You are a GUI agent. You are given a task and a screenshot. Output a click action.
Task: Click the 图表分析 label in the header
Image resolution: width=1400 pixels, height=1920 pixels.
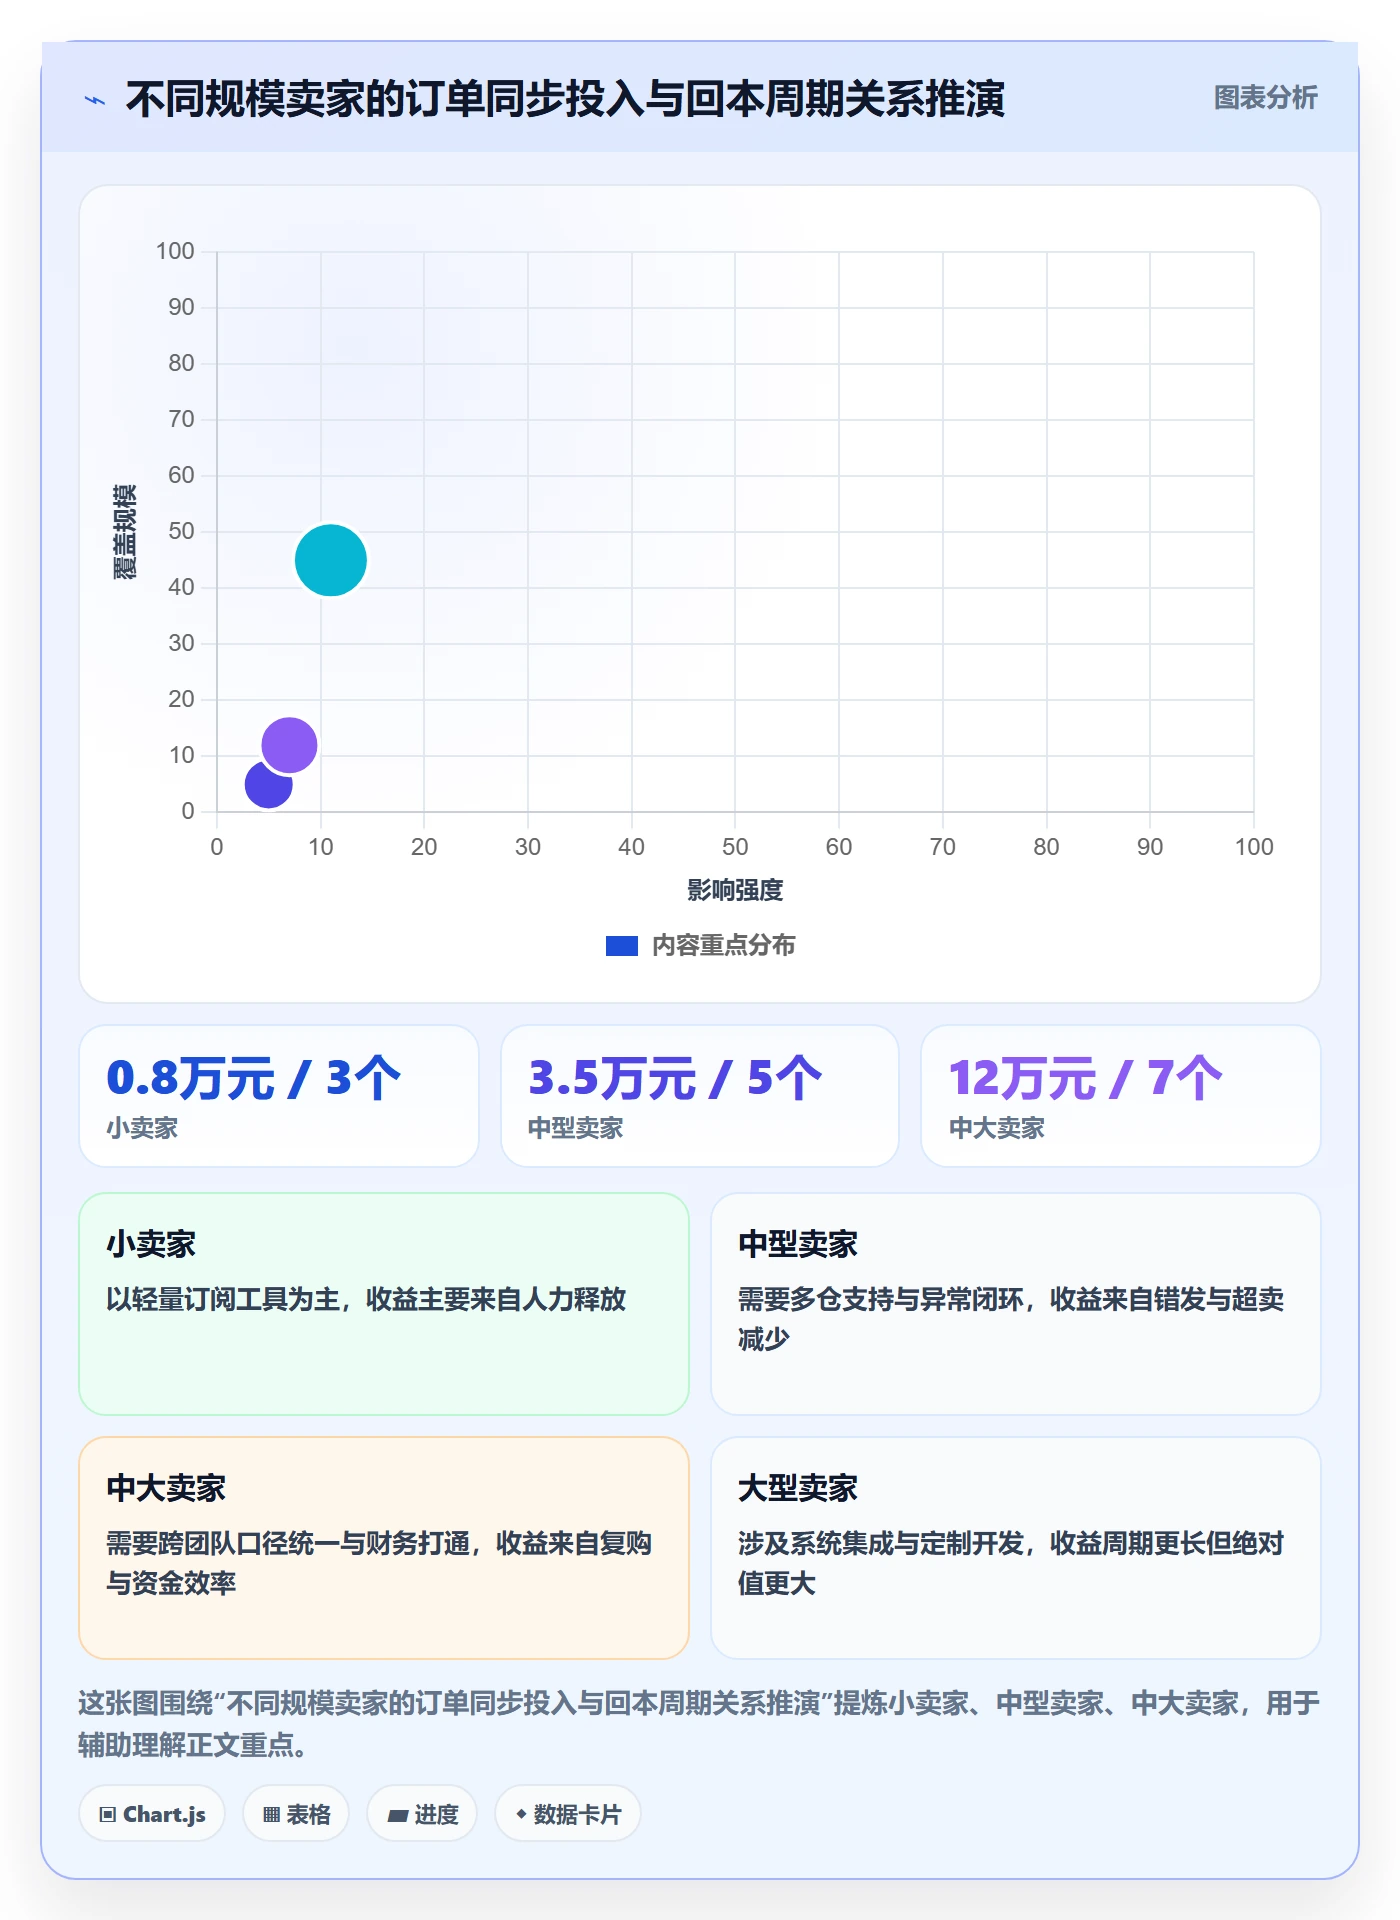1265,98
